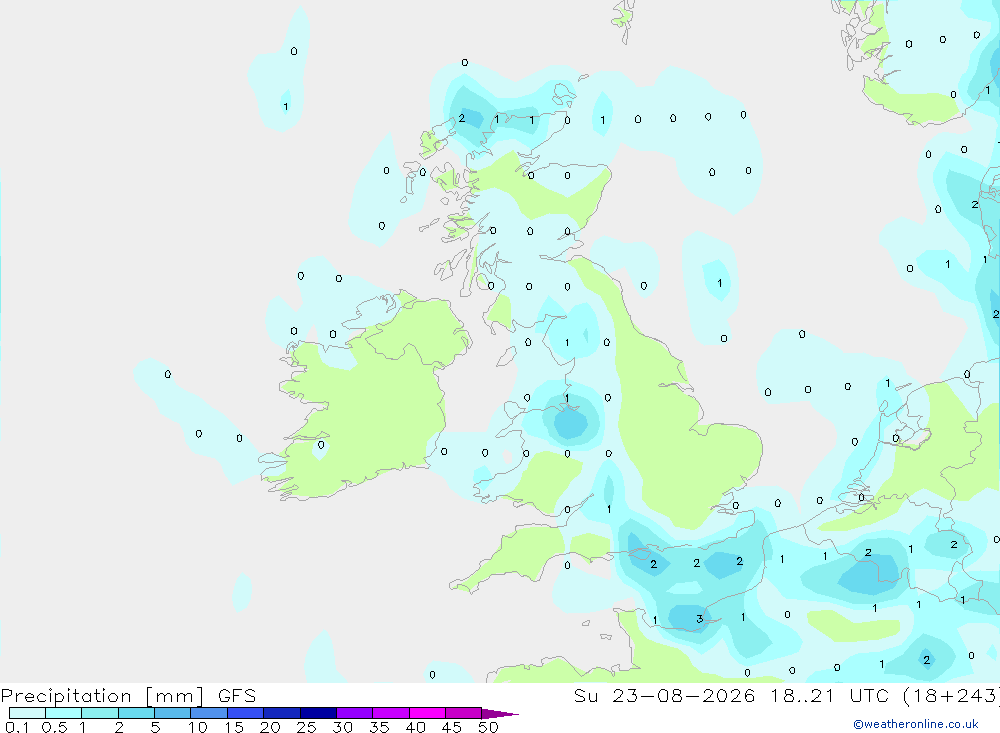Pick the 35–40 mm violet legend swatch
Image resolution: width=1000 pixels, height=733 pixels.
click(390, 713)
